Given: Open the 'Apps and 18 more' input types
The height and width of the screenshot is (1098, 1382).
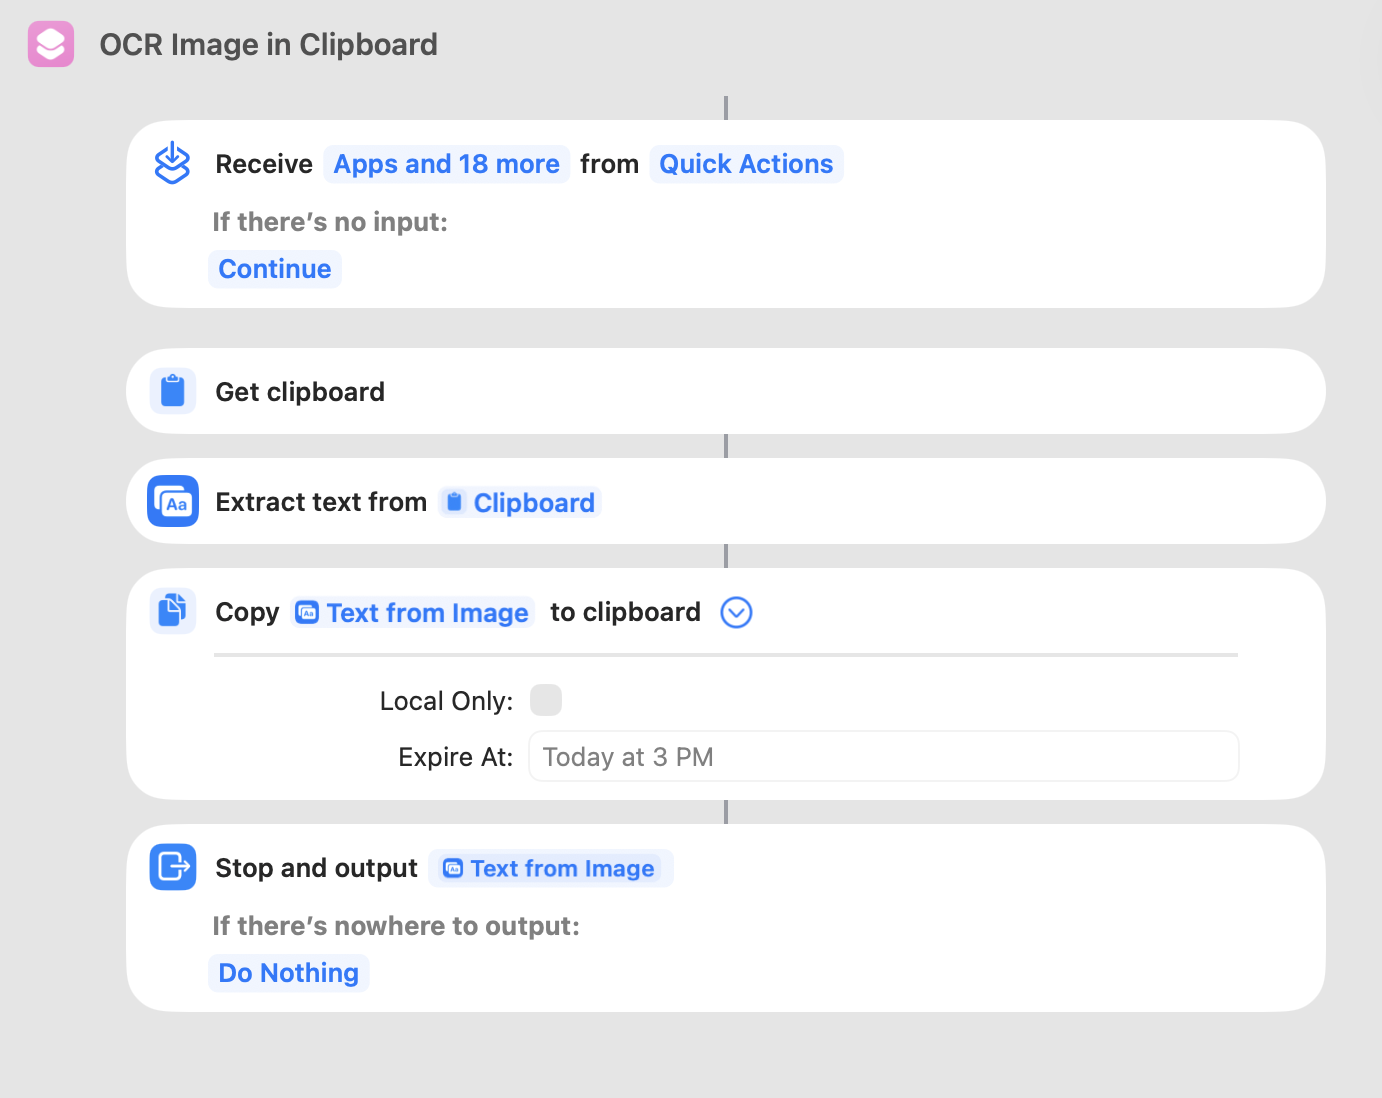Looking at the screenshot, I should (446, 164).
